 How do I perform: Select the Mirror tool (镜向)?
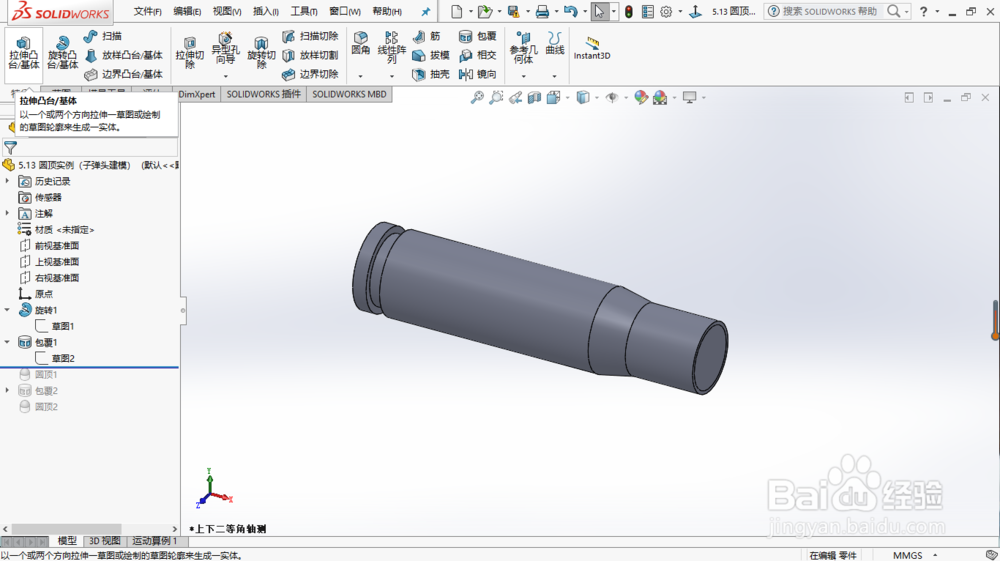coord(478,75)
